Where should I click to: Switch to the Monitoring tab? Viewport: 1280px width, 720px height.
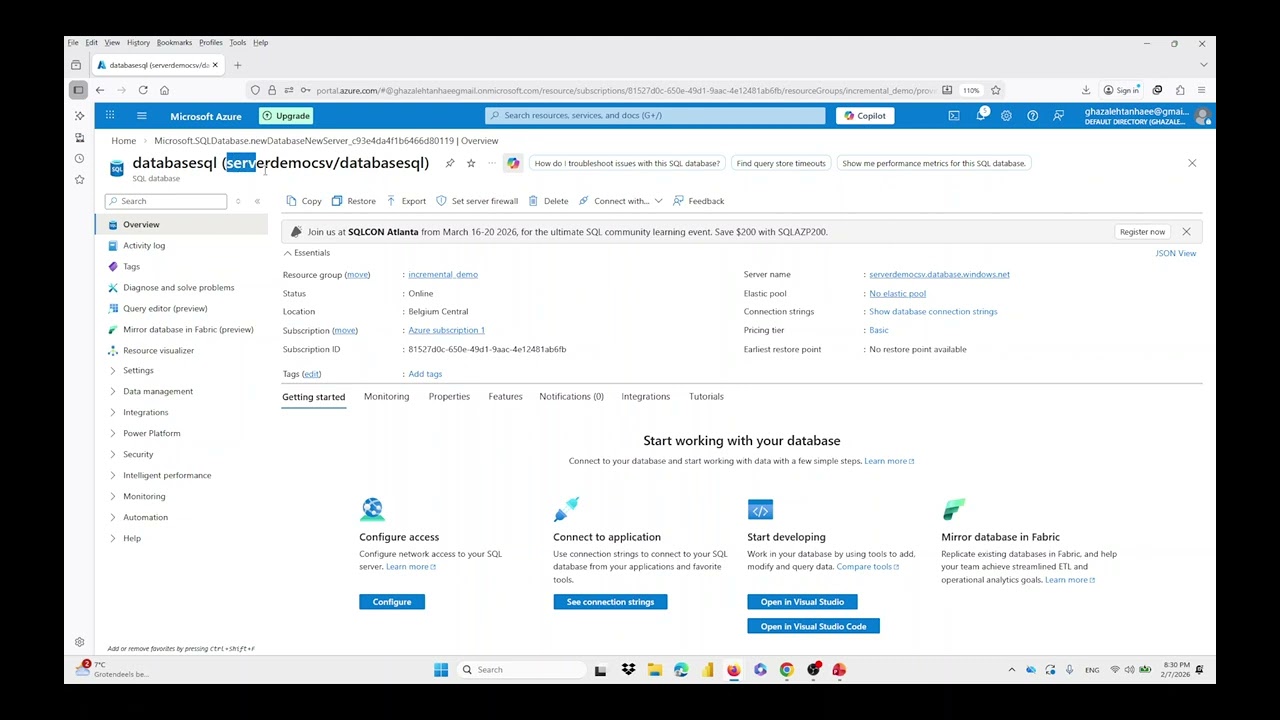[386, 397]
